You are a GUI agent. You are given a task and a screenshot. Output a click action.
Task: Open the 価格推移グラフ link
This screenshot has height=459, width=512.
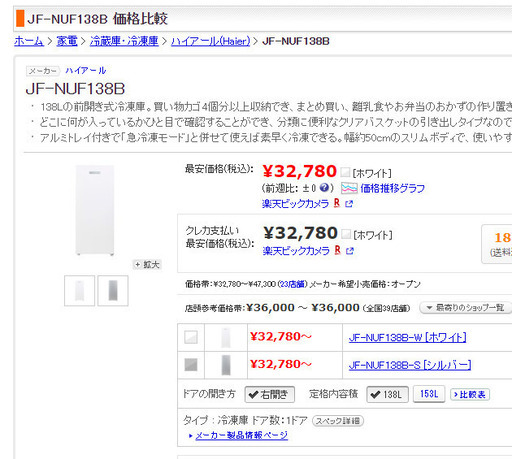click(393, 188)
